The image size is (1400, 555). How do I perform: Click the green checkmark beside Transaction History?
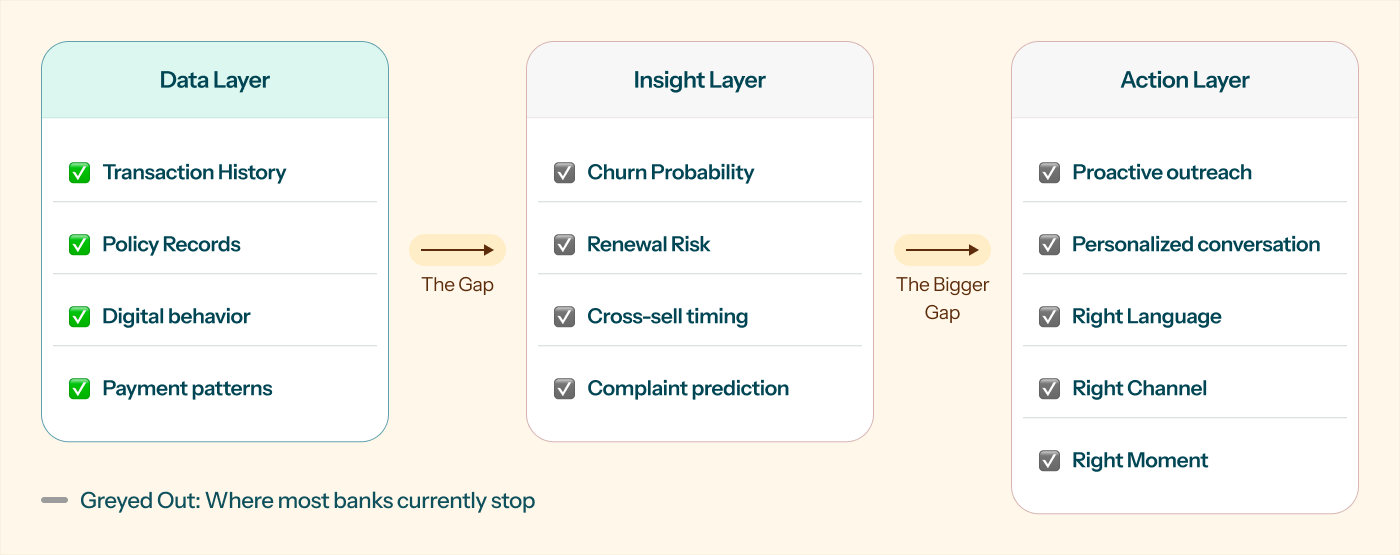79,173
